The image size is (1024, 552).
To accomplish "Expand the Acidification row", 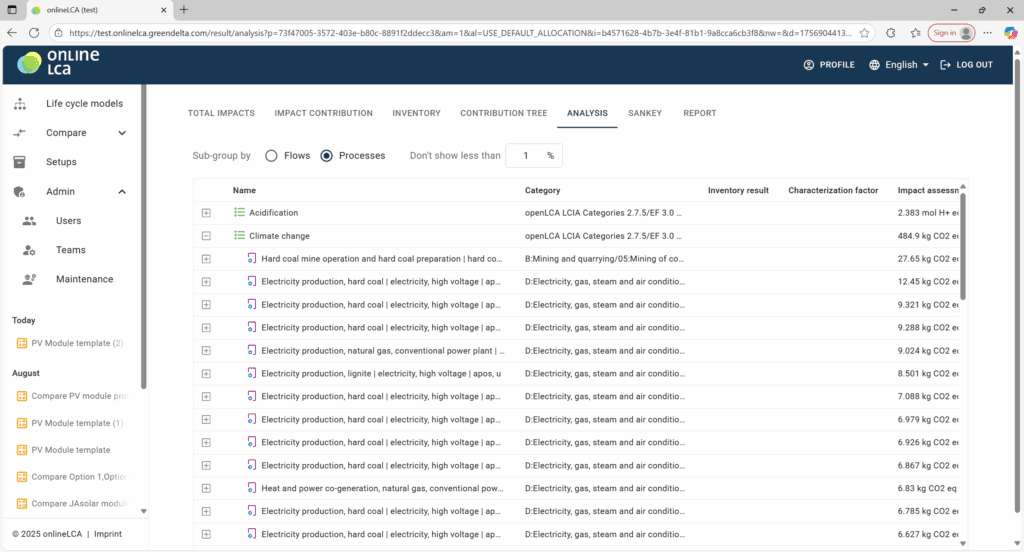I will [206, 213].
